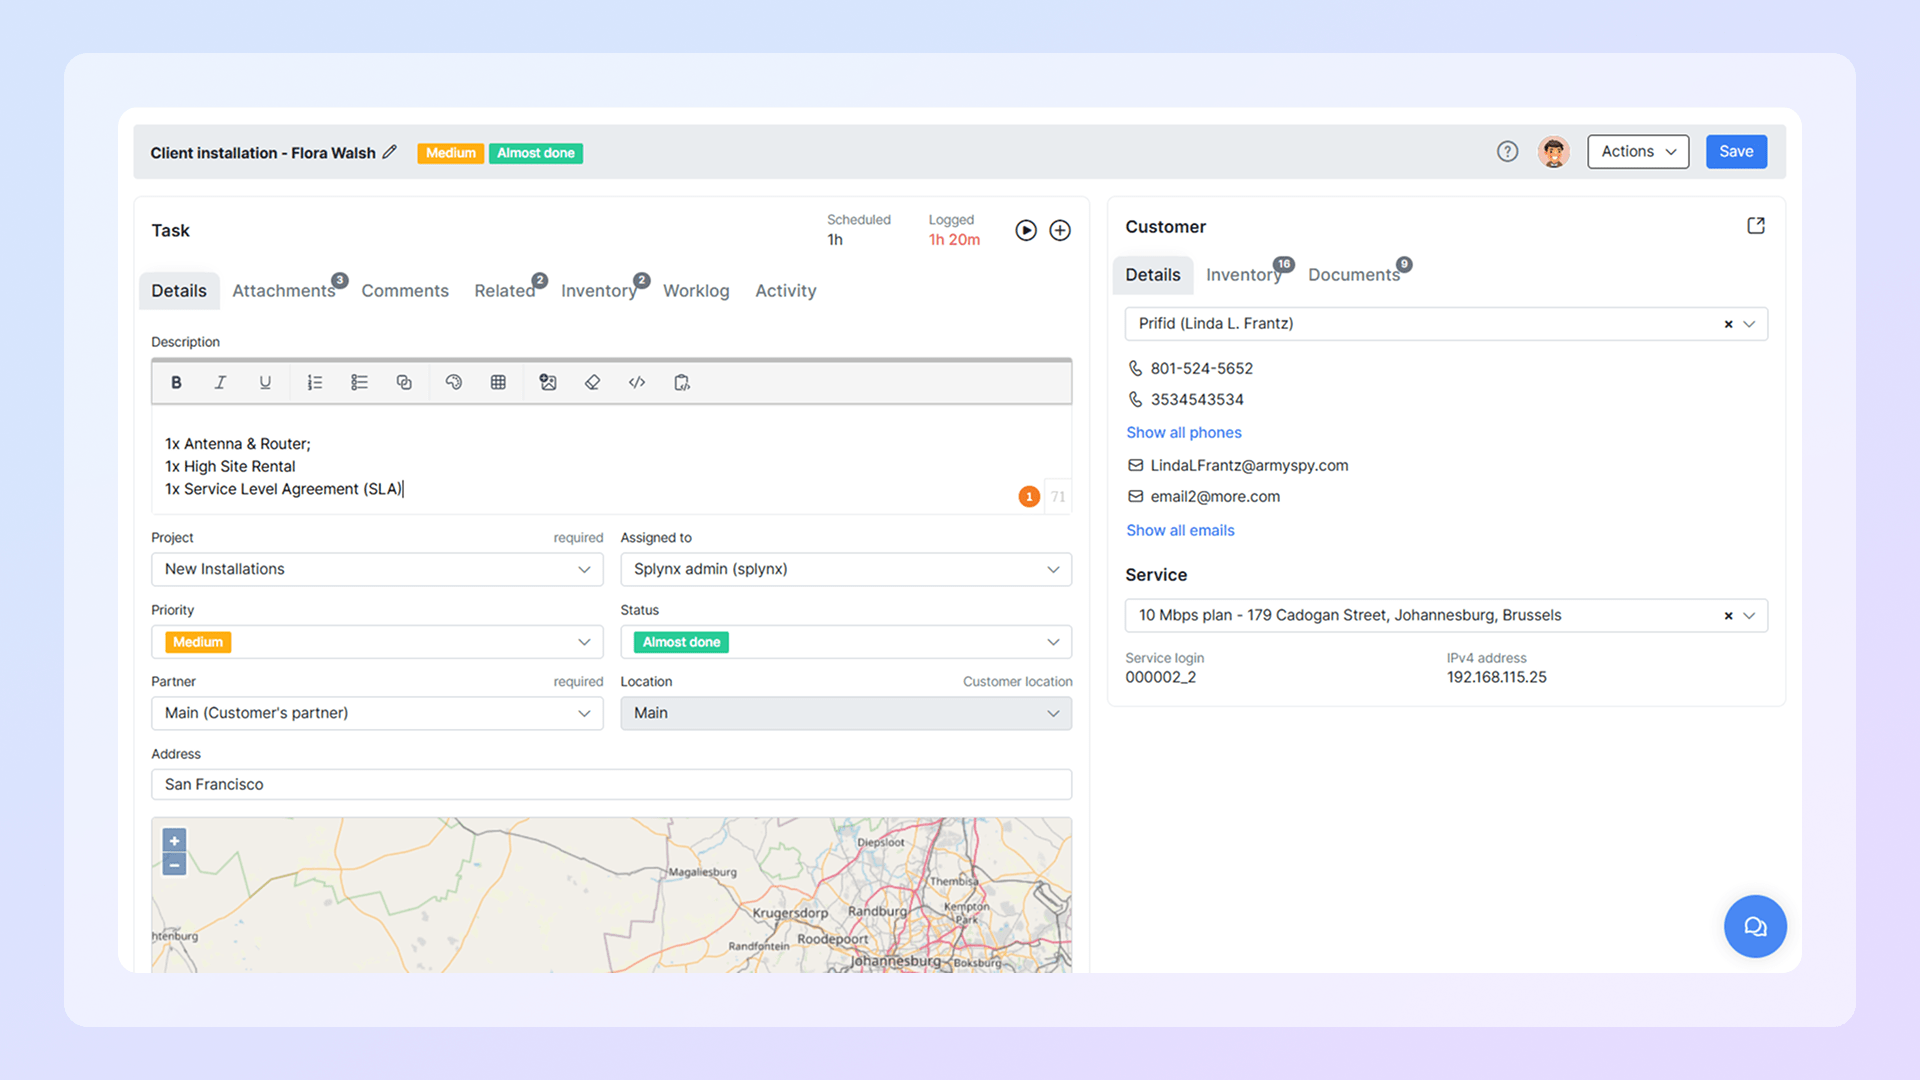Expand the Status dropdown showing Almost done
The width and height of the screenshot is (1920, 1080).
coord(1052,641)
